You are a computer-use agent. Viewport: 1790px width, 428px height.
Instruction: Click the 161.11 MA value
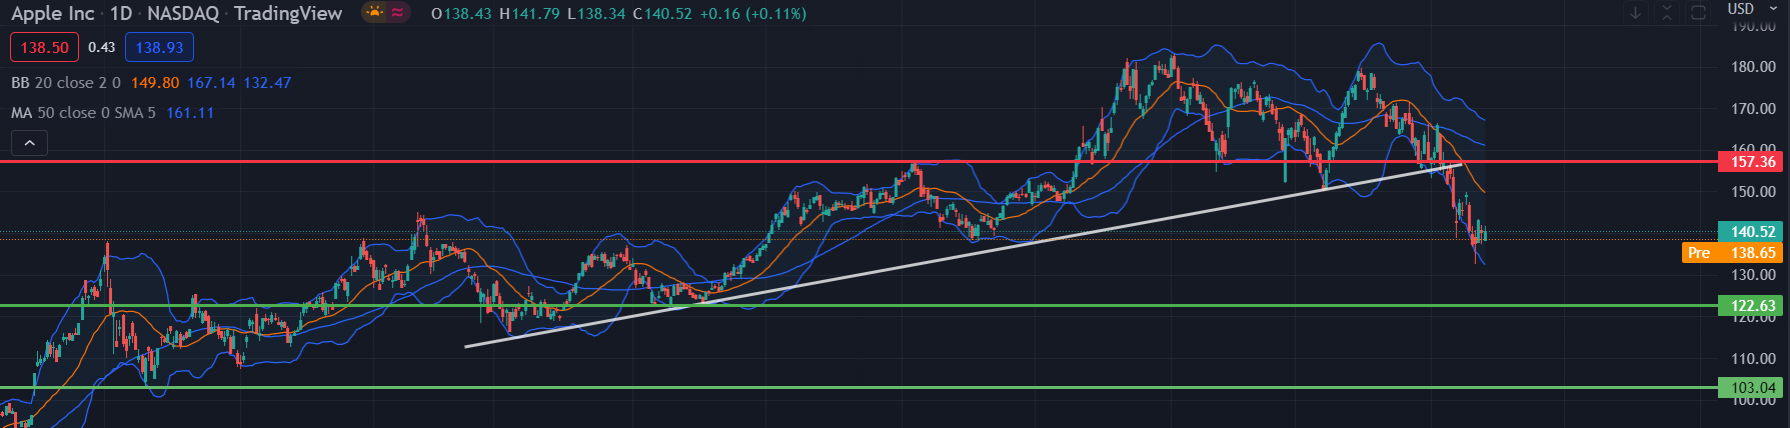pos(190,113)
